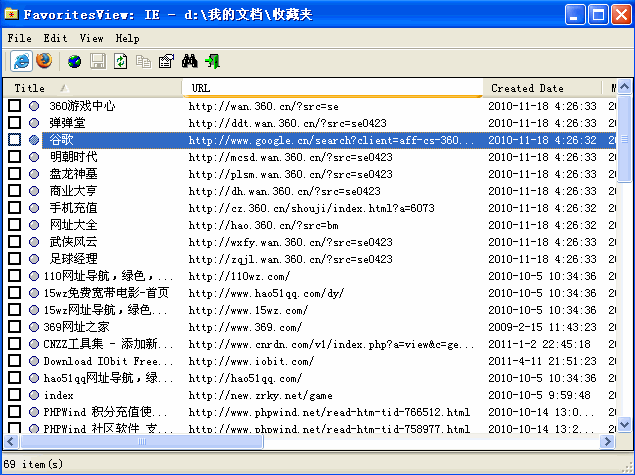Click the bookmark icon beside 弹弹堂
This screenshot has width=635, height=475.
[x=34, y=123]
